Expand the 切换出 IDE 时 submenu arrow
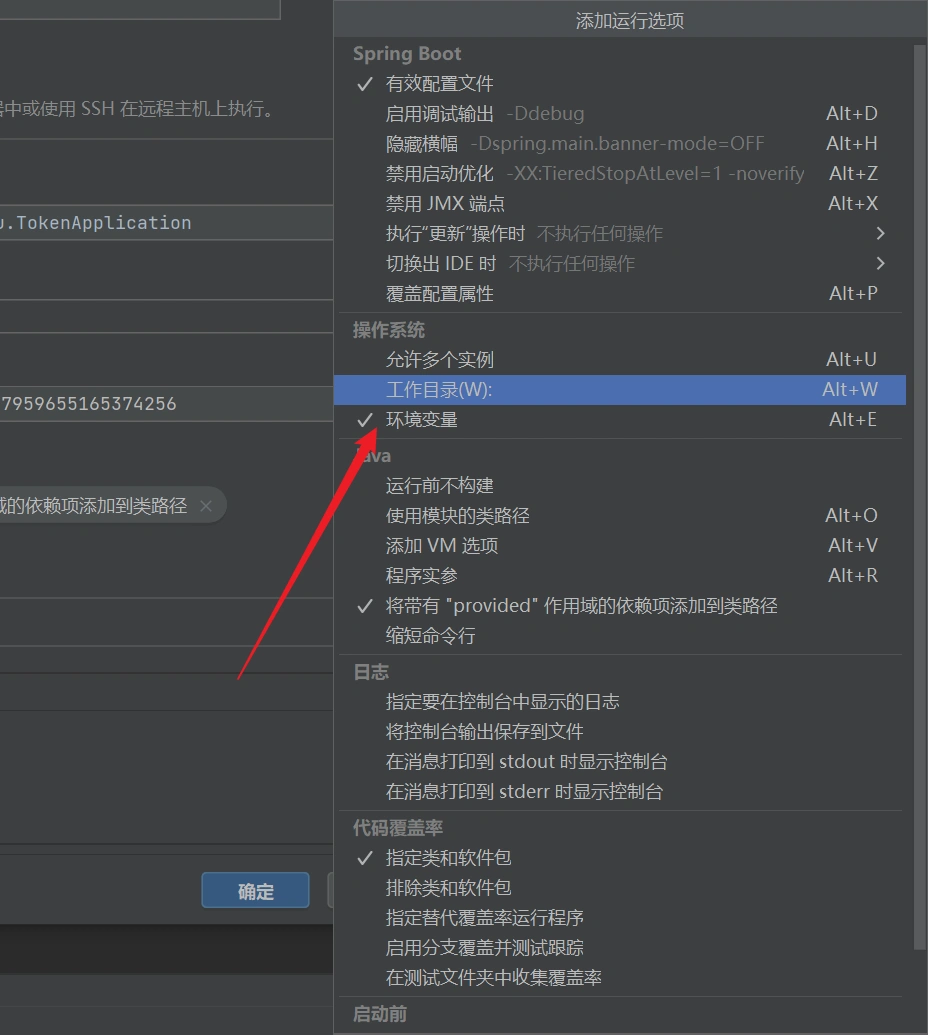The image size is (928, 1035). pos(880,264)
